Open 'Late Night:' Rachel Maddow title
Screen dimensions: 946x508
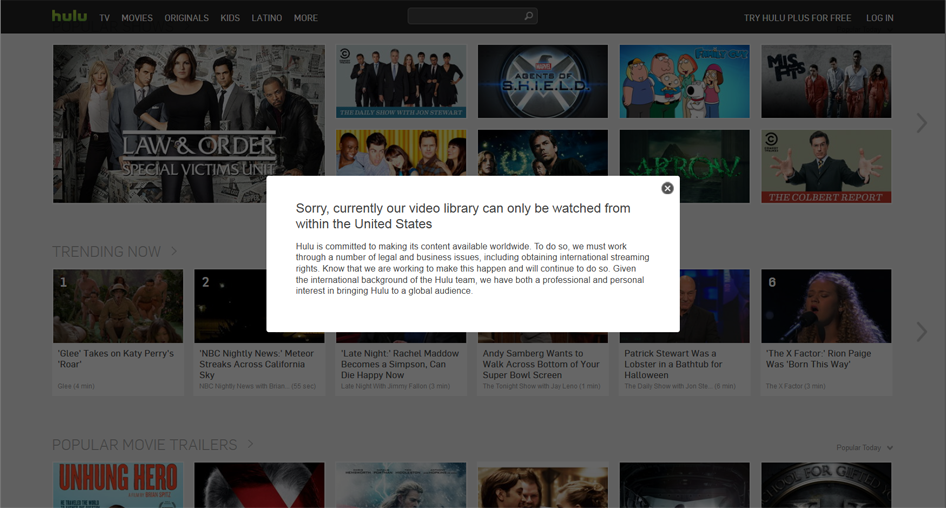[400, 364]
